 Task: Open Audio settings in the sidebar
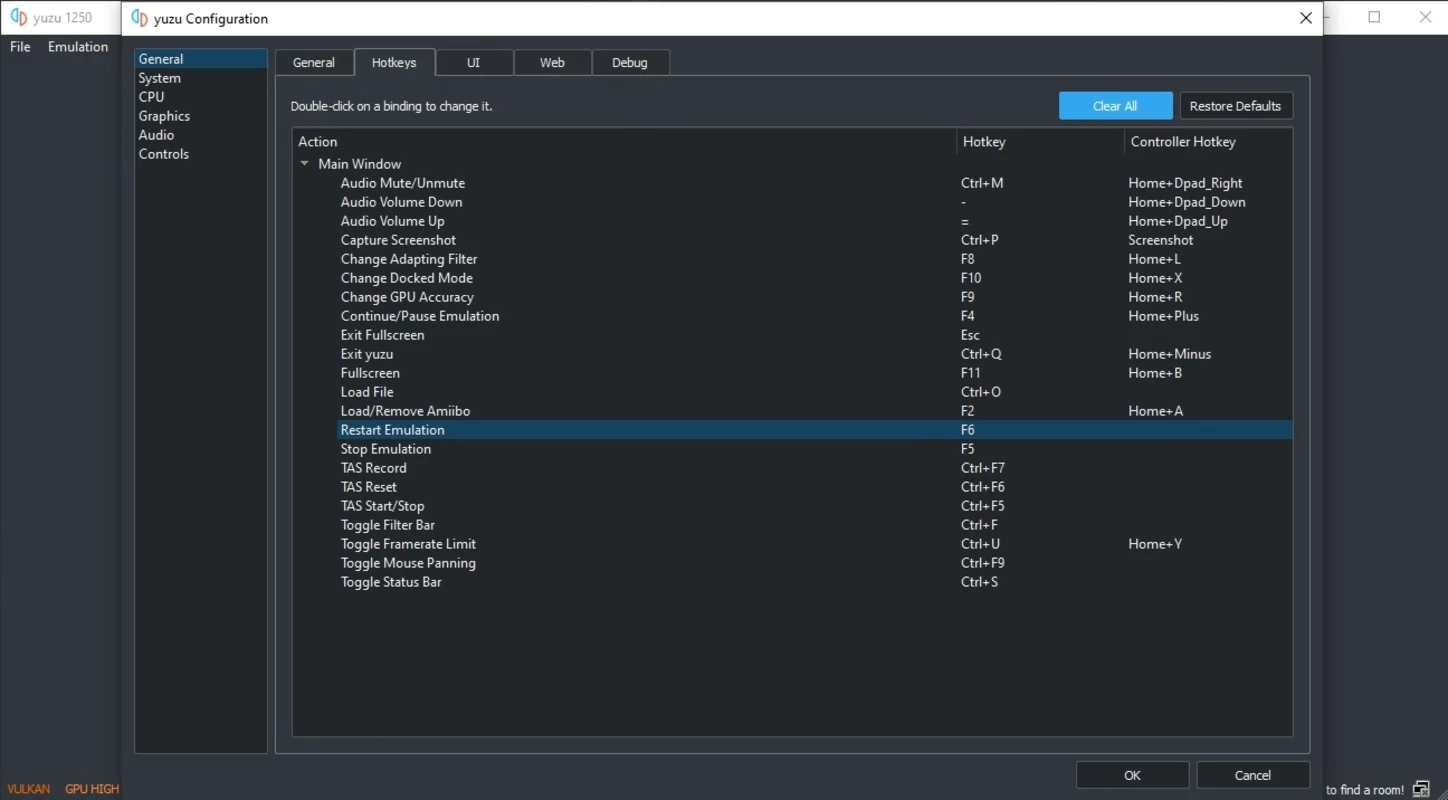click(x=201, y=135)
